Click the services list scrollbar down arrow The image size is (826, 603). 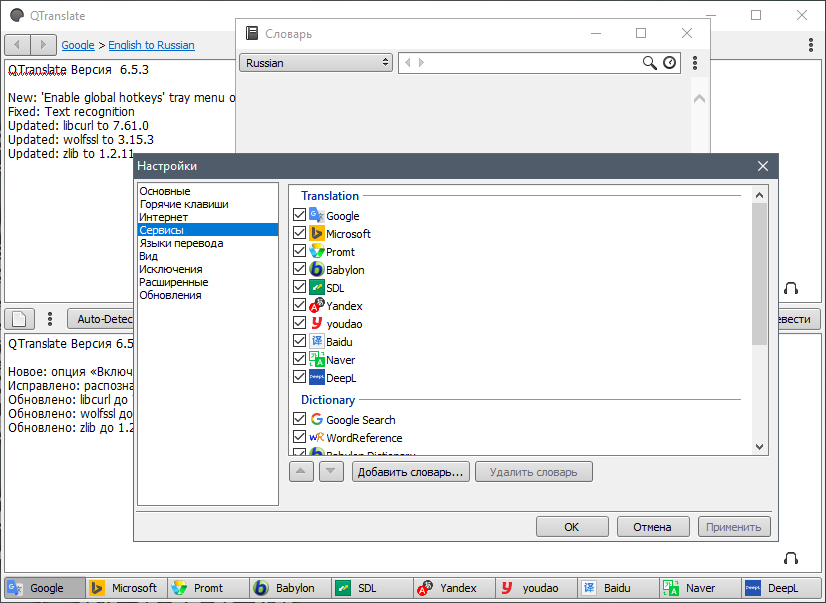pos(759,447)
